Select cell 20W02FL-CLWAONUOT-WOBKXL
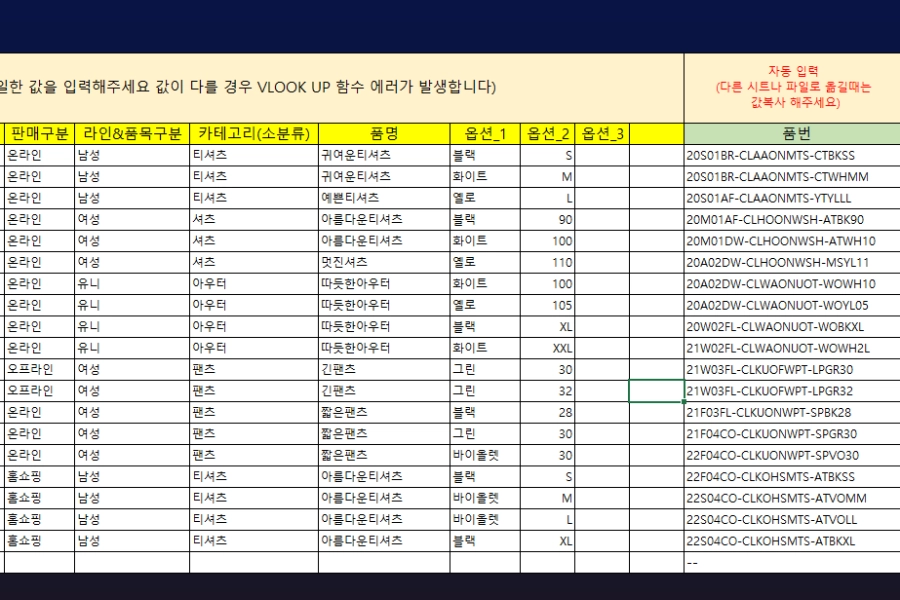Screen dimensions: 900x600 [x=792, y=327]
